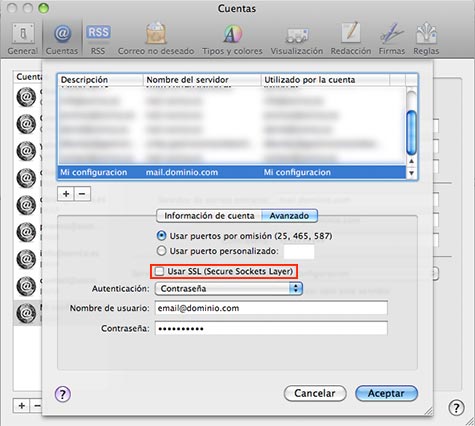Click the Nombre de usuario field

coord(271,308)
